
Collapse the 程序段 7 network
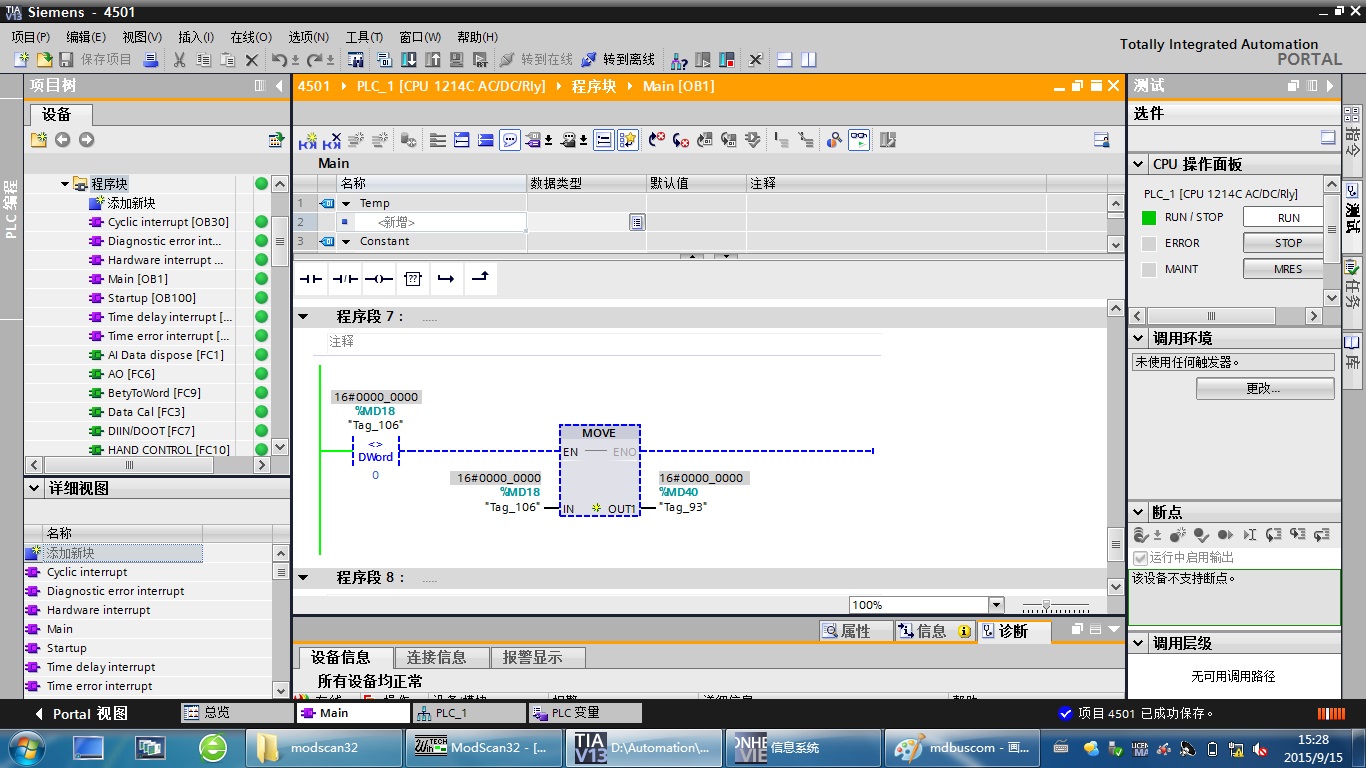303,317
